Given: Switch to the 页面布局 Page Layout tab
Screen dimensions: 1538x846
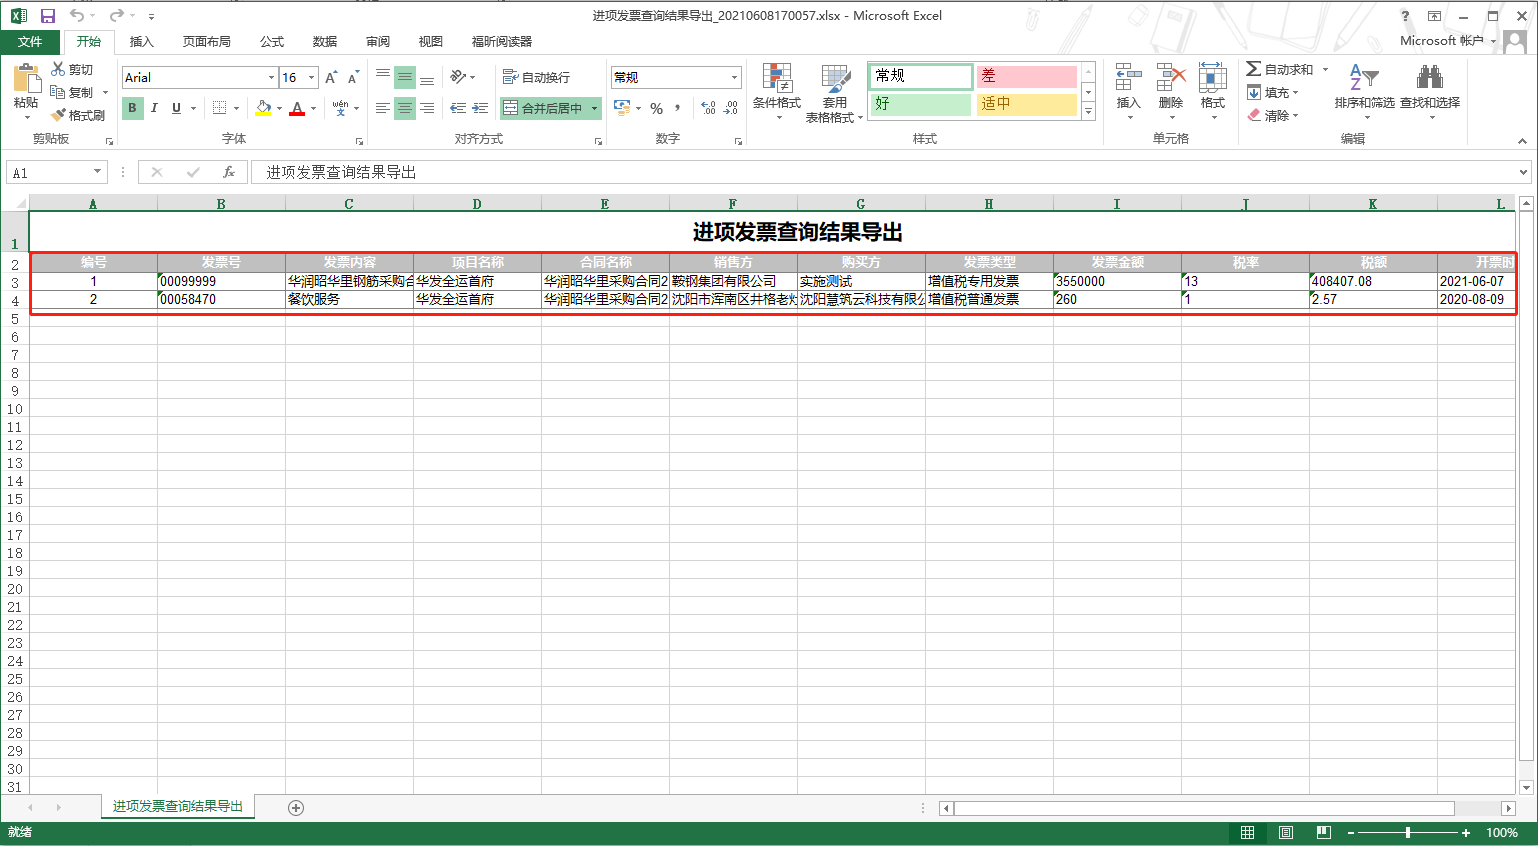Looking at the screenshot, I should [206, 41].
